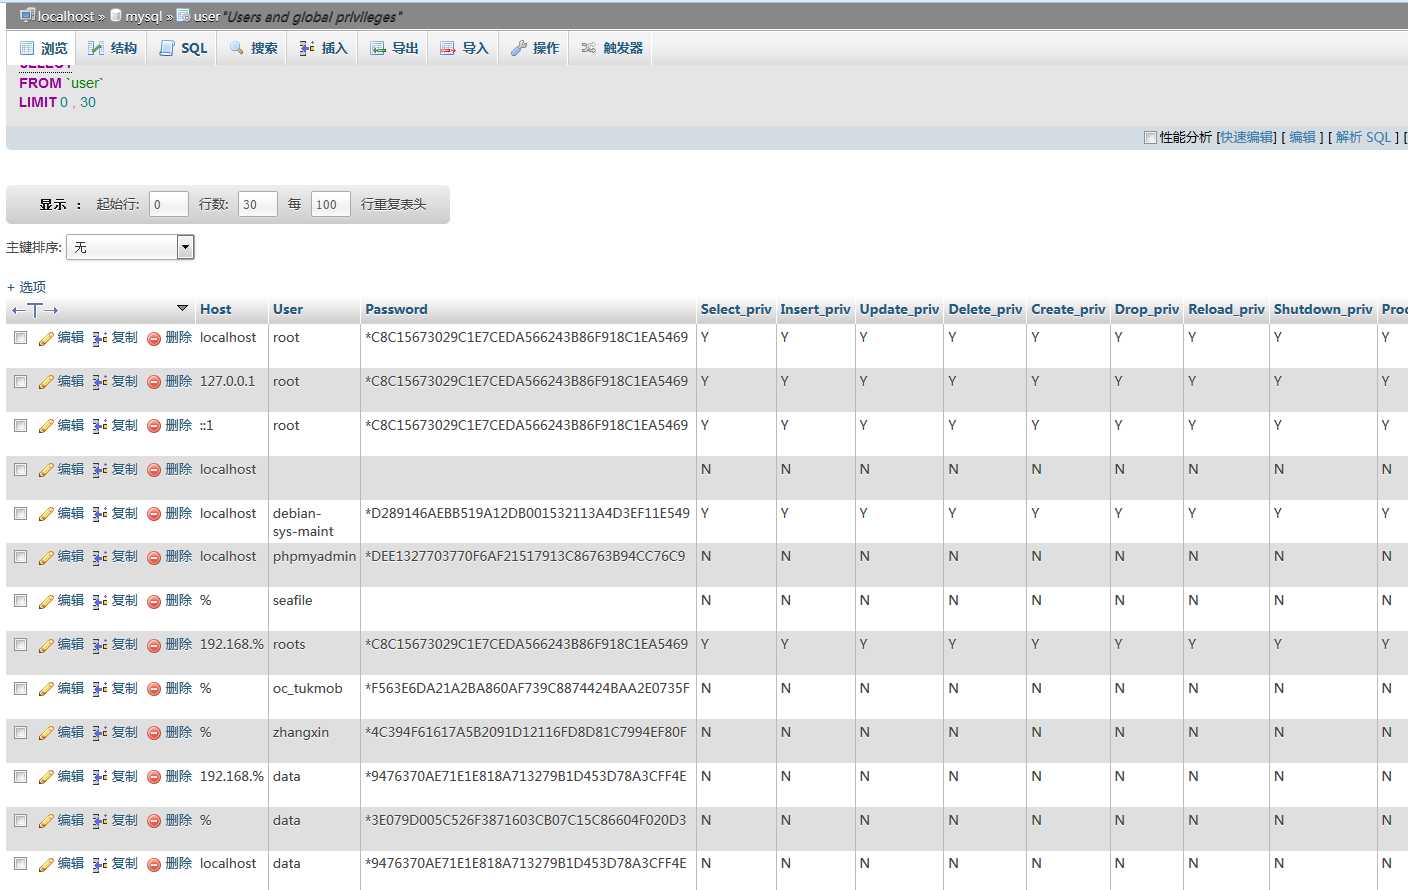Click the 起始行 start row input field
This screenshot has width=1408, height=890.
click(x=168, y=204)
